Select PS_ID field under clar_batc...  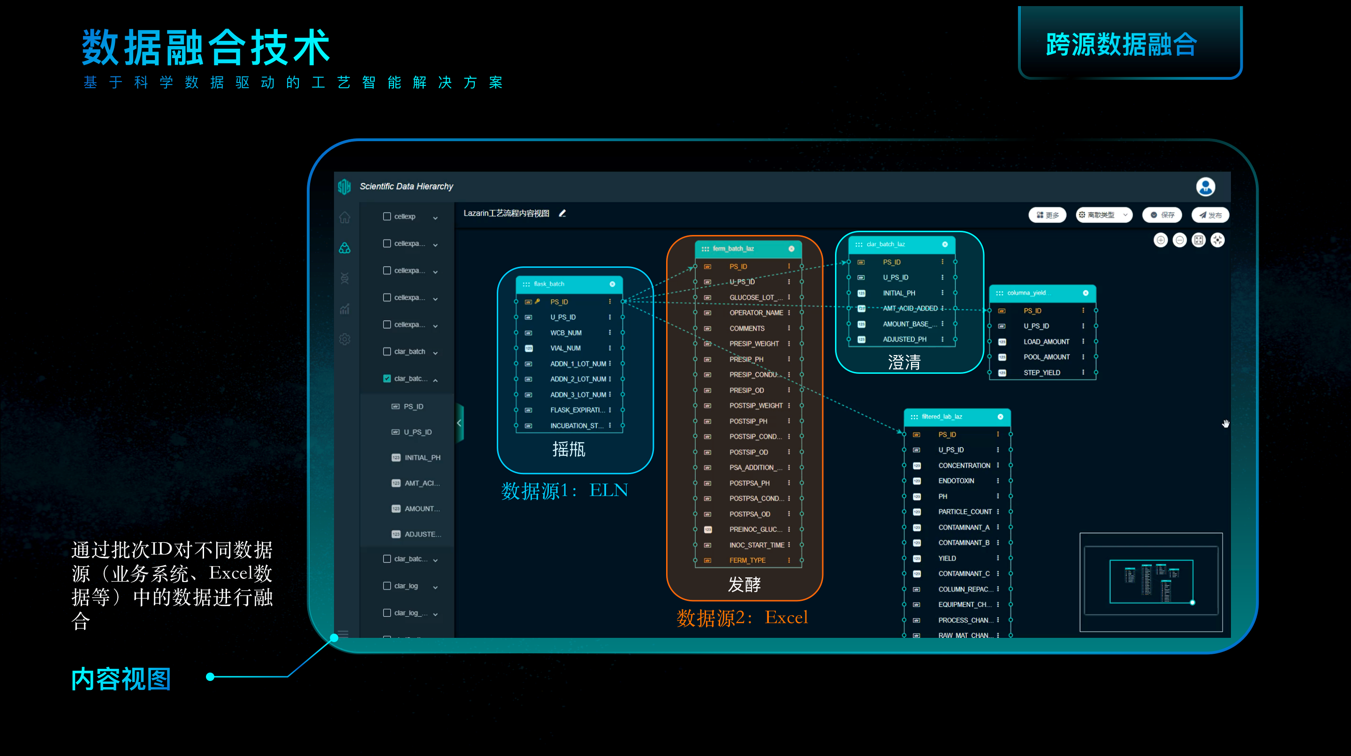click(413, 407)
